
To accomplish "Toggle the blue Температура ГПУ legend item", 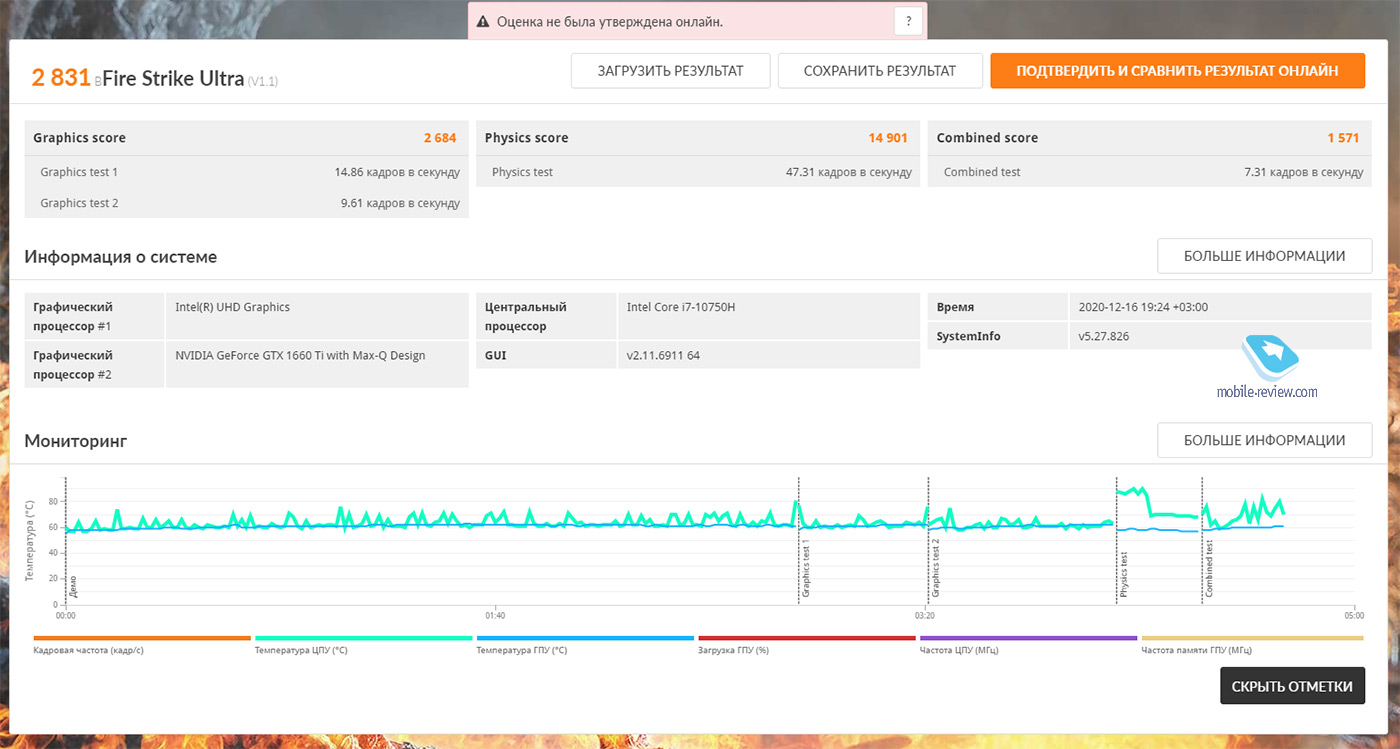I will coord(586,644).
